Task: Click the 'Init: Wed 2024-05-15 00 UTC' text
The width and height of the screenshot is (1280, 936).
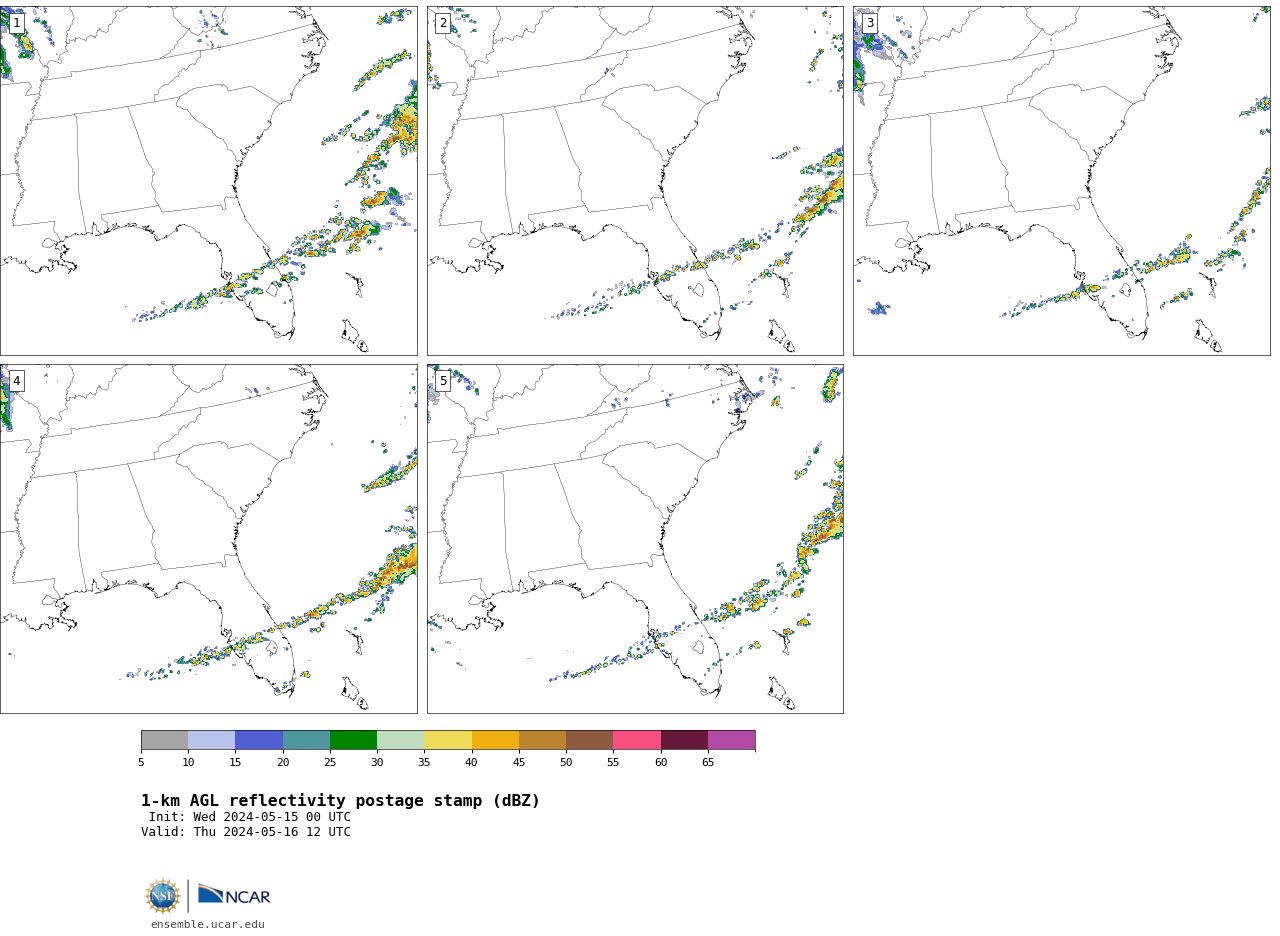Action: click(x=250, y=817)
